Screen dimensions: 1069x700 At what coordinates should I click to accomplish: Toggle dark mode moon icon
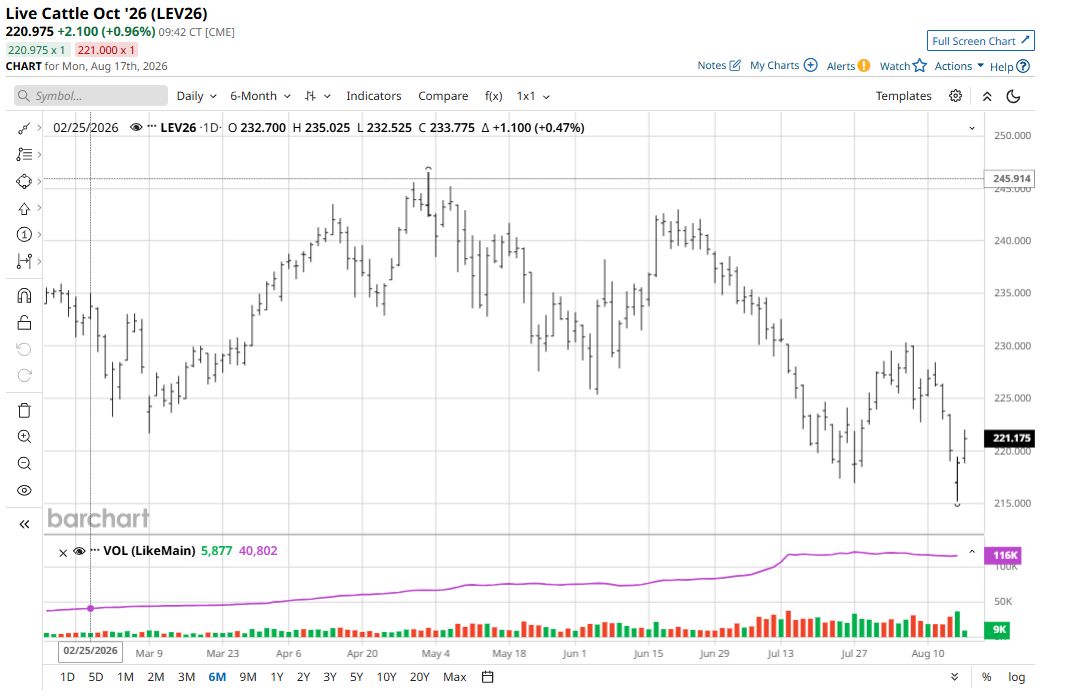click(1014, 96)
